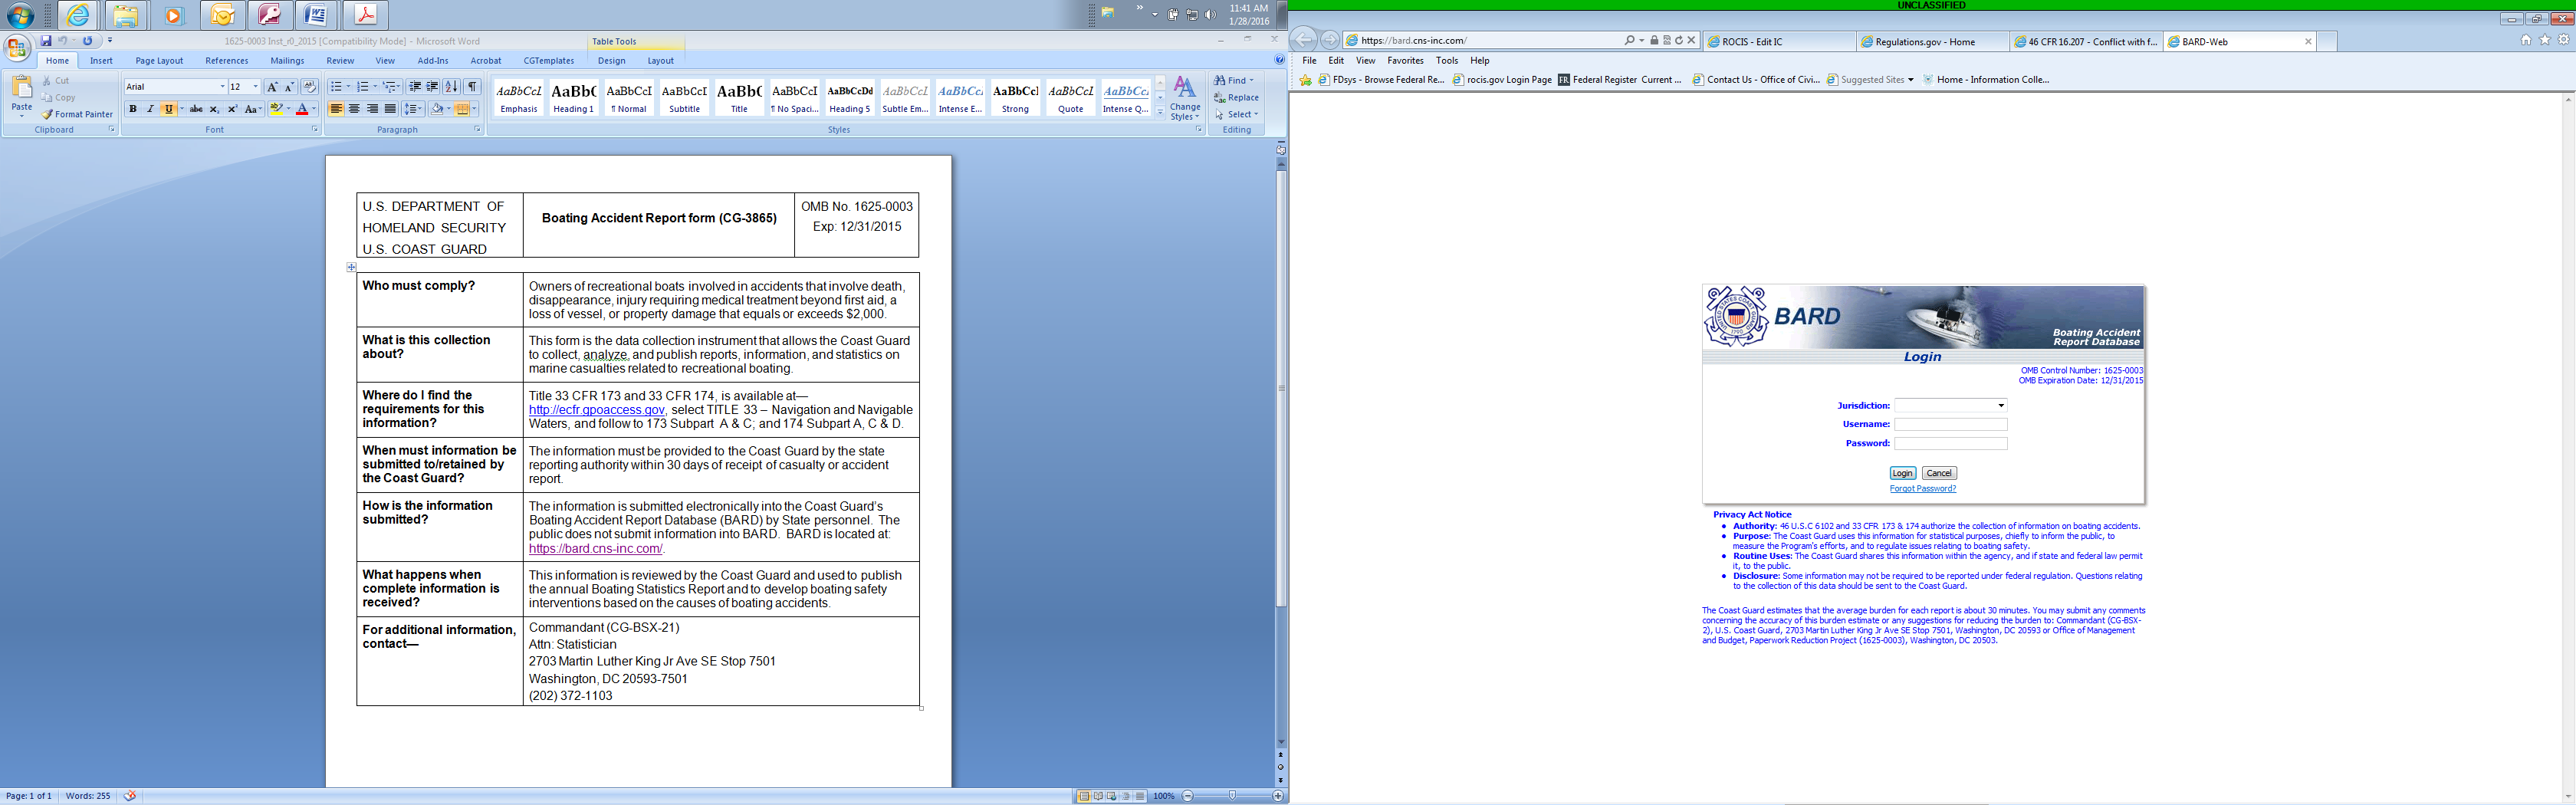Click the Username input field

coord(1950,424)
